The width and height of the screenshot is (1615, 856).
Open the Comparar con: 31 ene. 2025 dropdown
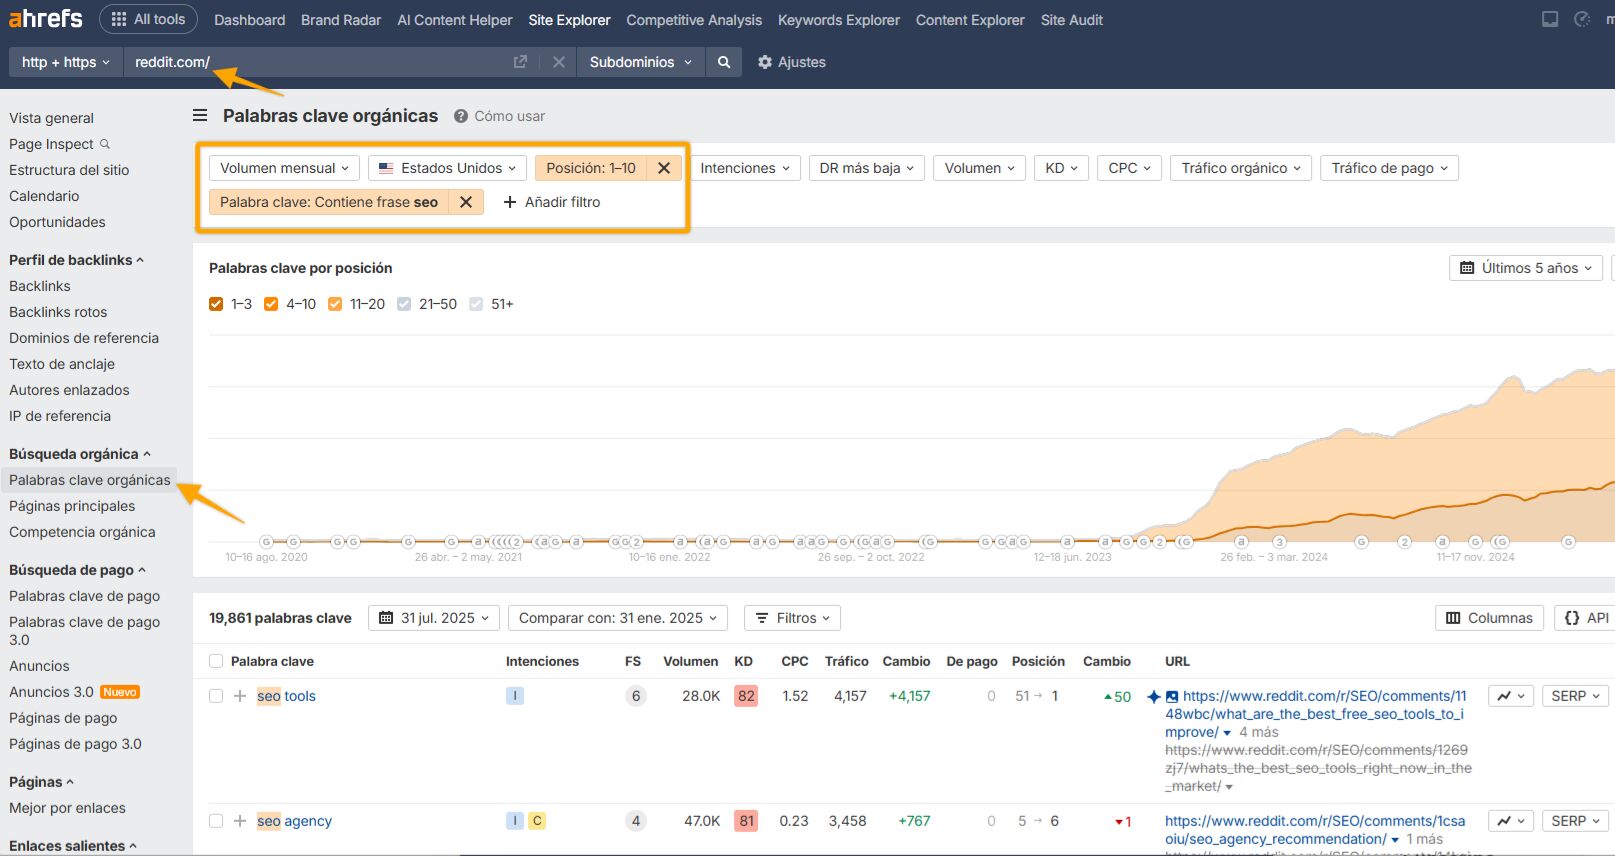tap(618, 618)
